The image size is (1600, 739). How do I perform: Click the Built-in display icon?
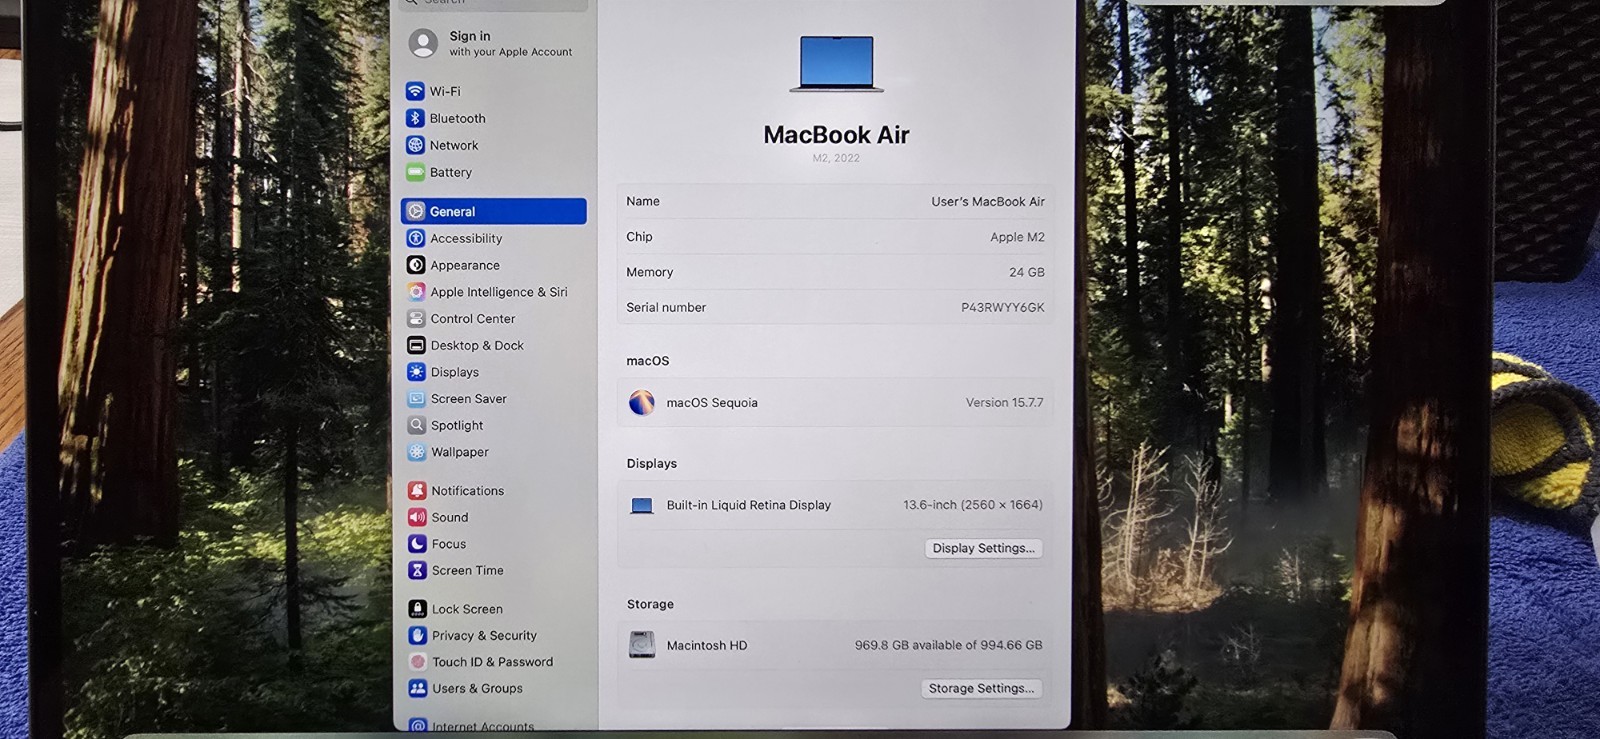pos(642,505)
